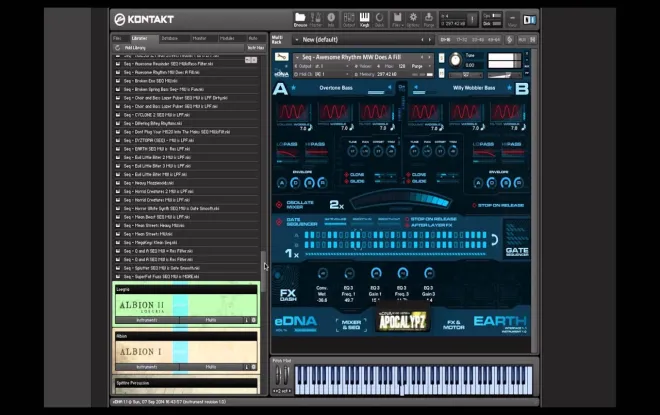The image size is (660, 415).
Task: Click the Tune knob
Action: click(x=455, y=60)
